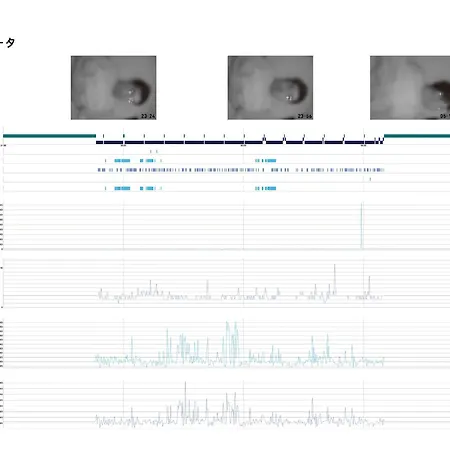Click the late gray peak in second chart
450x450 pixels.
pos(369,286)
